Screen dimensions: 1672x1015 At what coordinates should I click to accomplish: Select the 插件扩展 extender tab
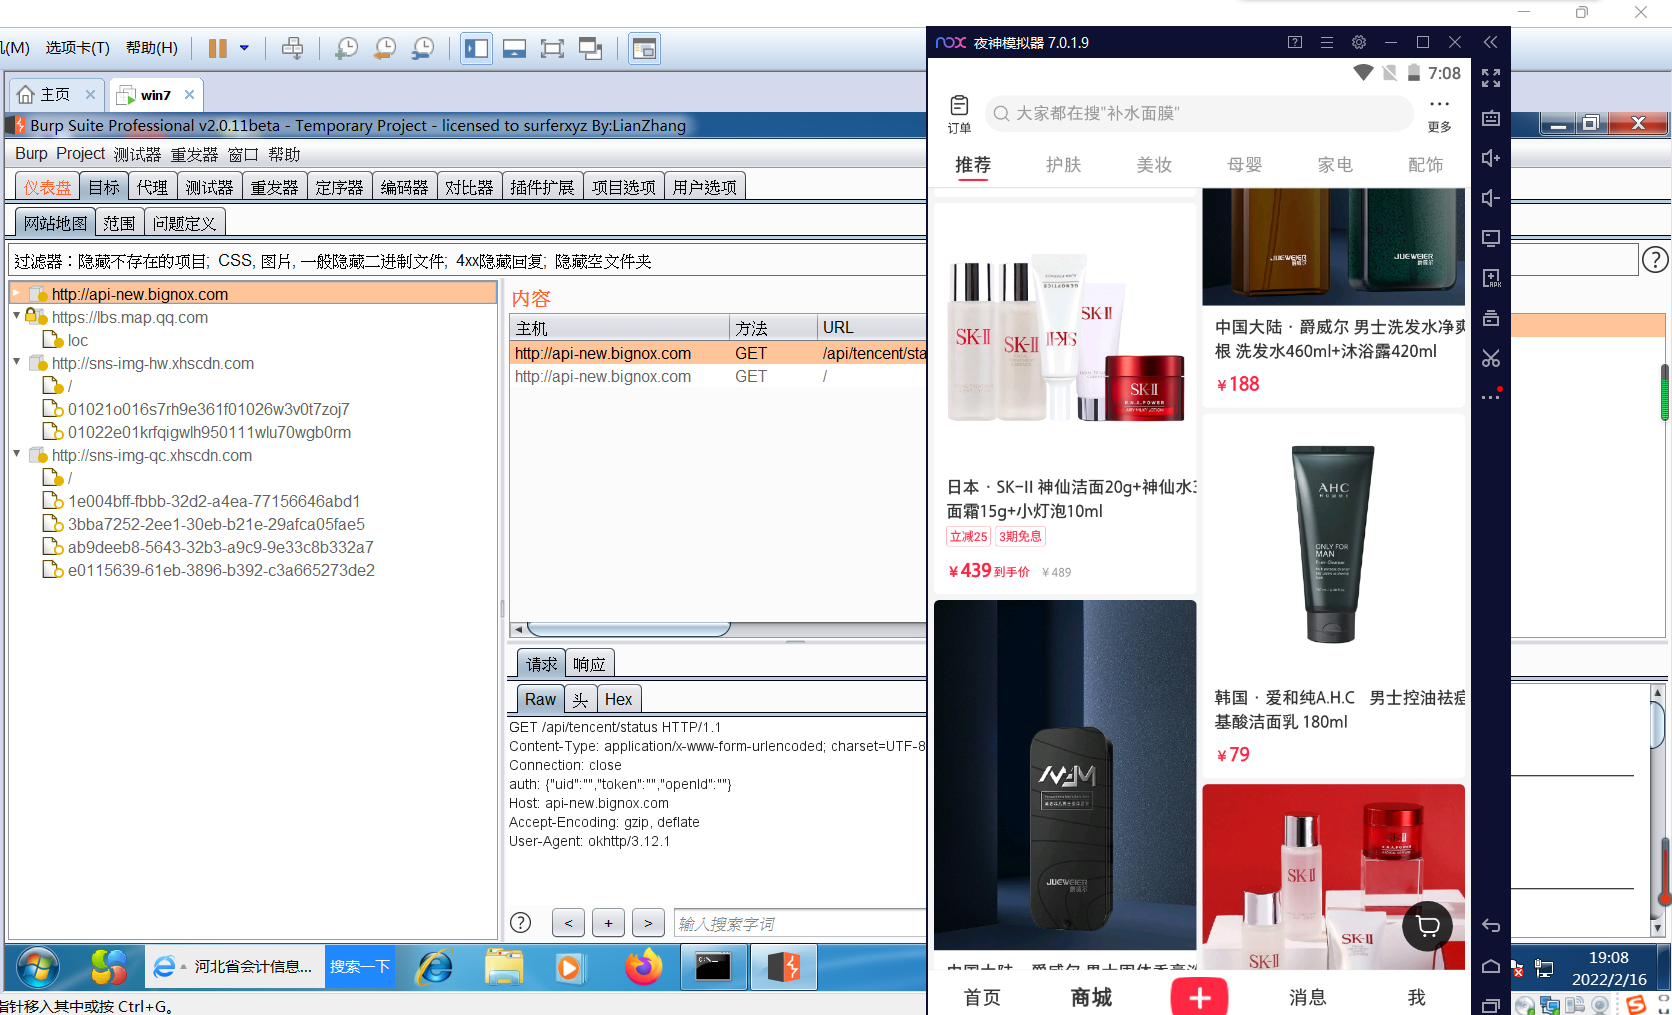[542, 187]
